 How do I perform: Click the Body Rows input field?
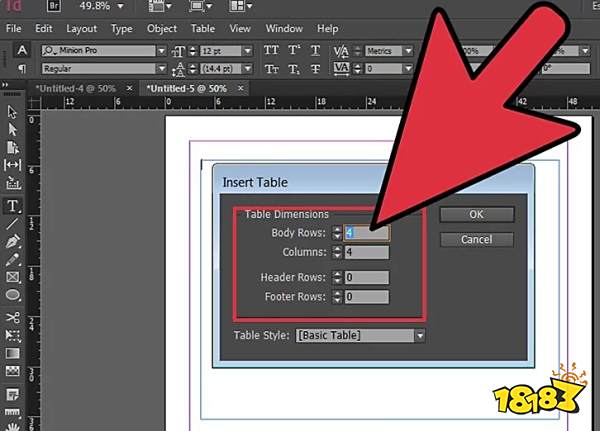point(366,232)
